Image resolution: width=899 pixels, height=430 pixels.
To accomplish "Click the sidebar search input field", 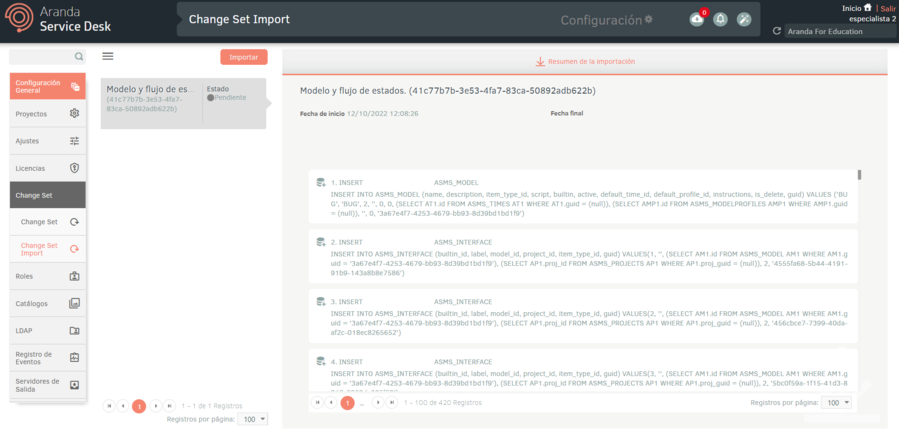I will point(42,56).
